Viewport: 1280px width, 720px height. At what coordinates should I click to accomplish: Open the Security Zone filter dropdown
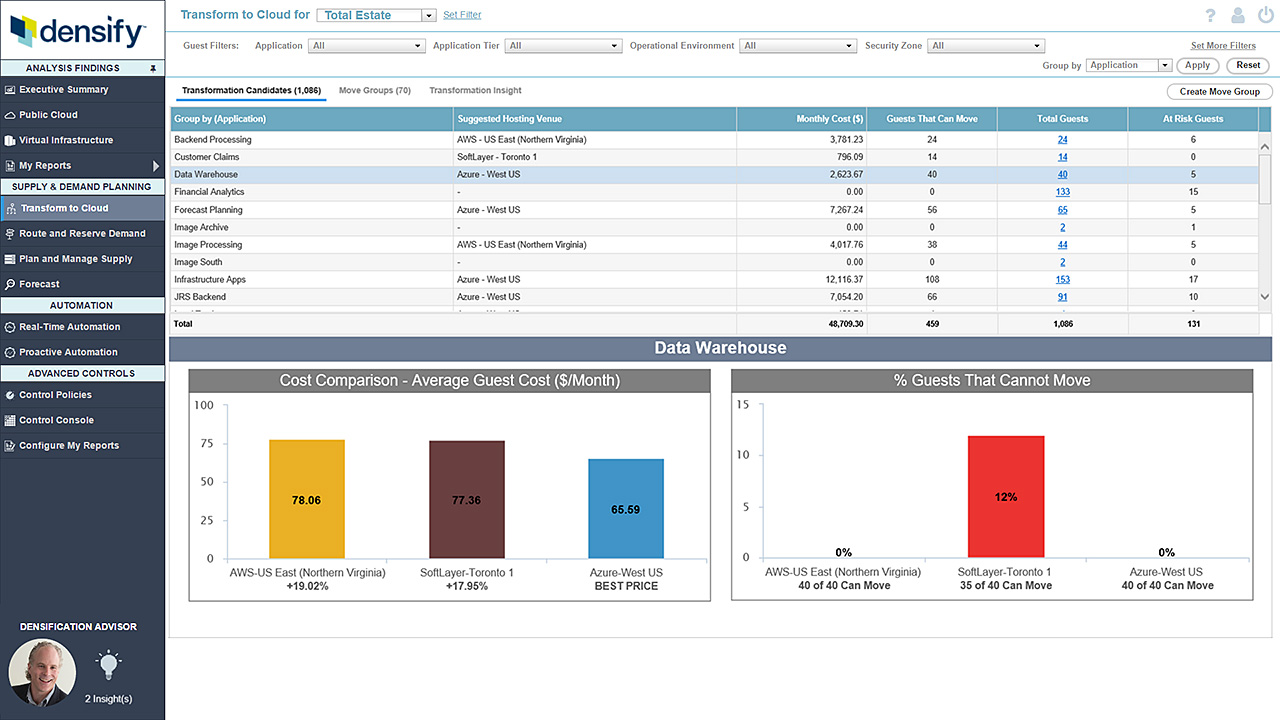[x=986, y=46]
